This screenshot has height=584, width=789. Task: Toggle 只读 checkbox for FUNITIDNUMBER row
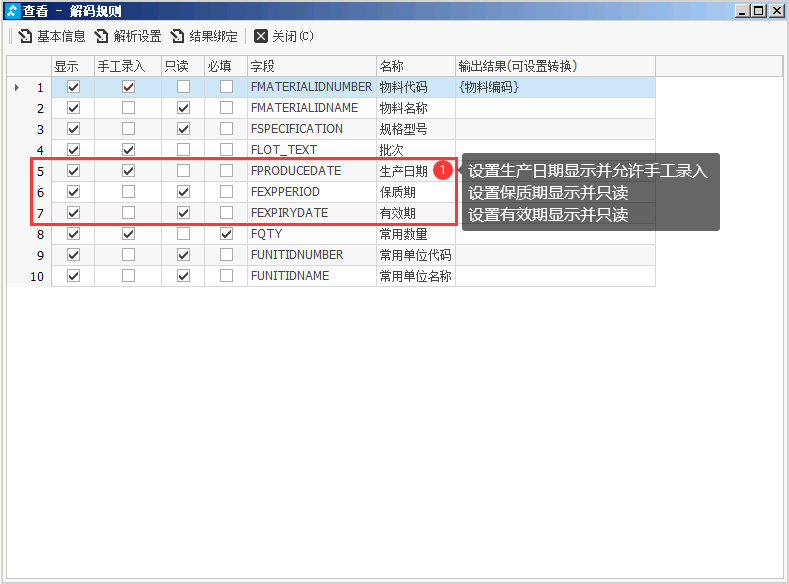coord(183,255)
